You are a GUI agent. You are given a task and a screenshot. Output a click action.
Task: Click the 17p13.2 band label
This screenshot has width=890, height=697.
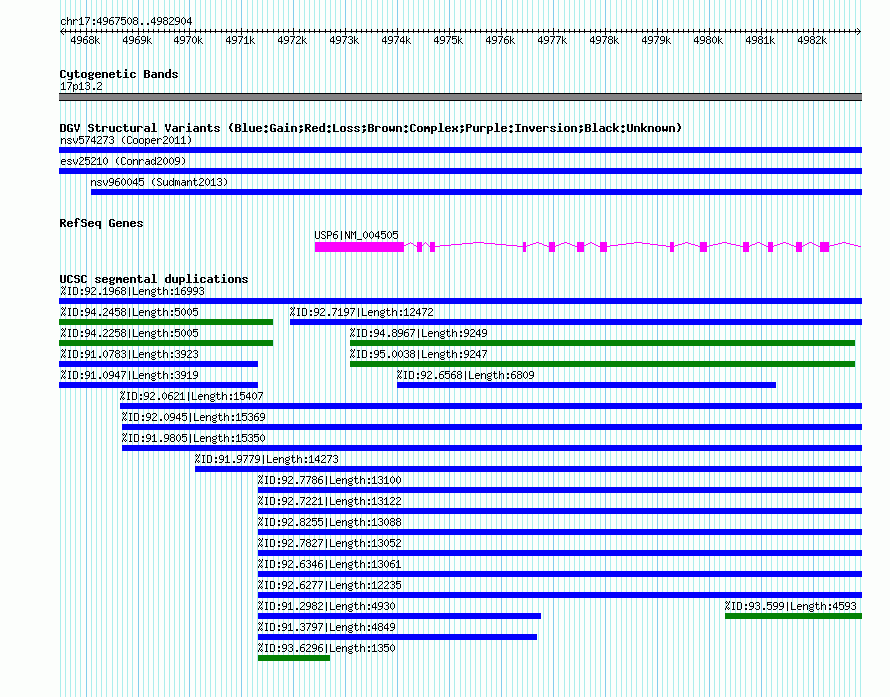(x=81, y=86)
